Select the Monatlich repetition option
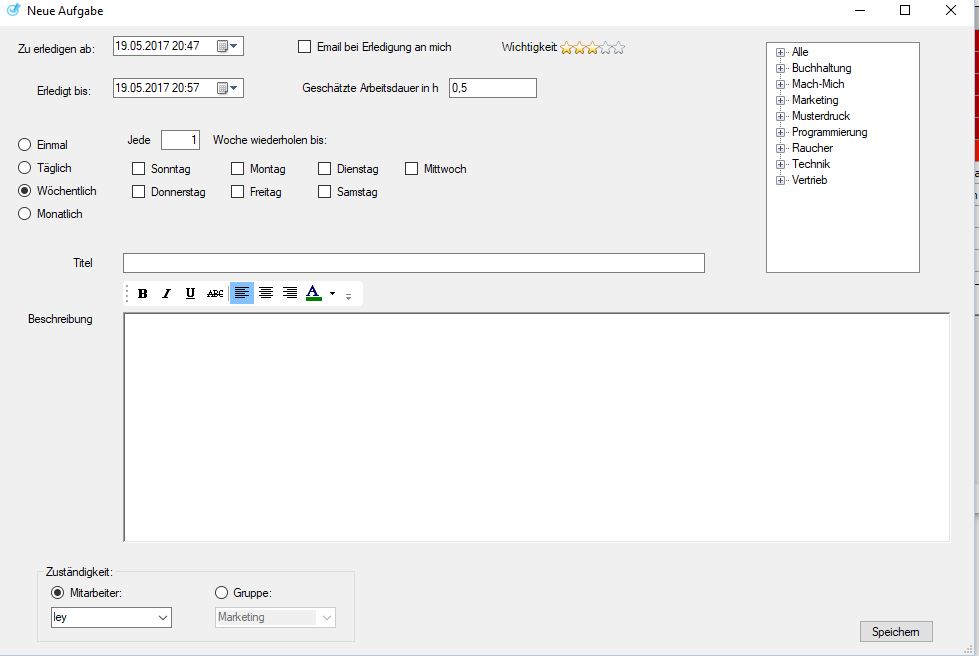The width and height of the screenshot is (979, 656). pyautogui.click(x=24, y=214)
